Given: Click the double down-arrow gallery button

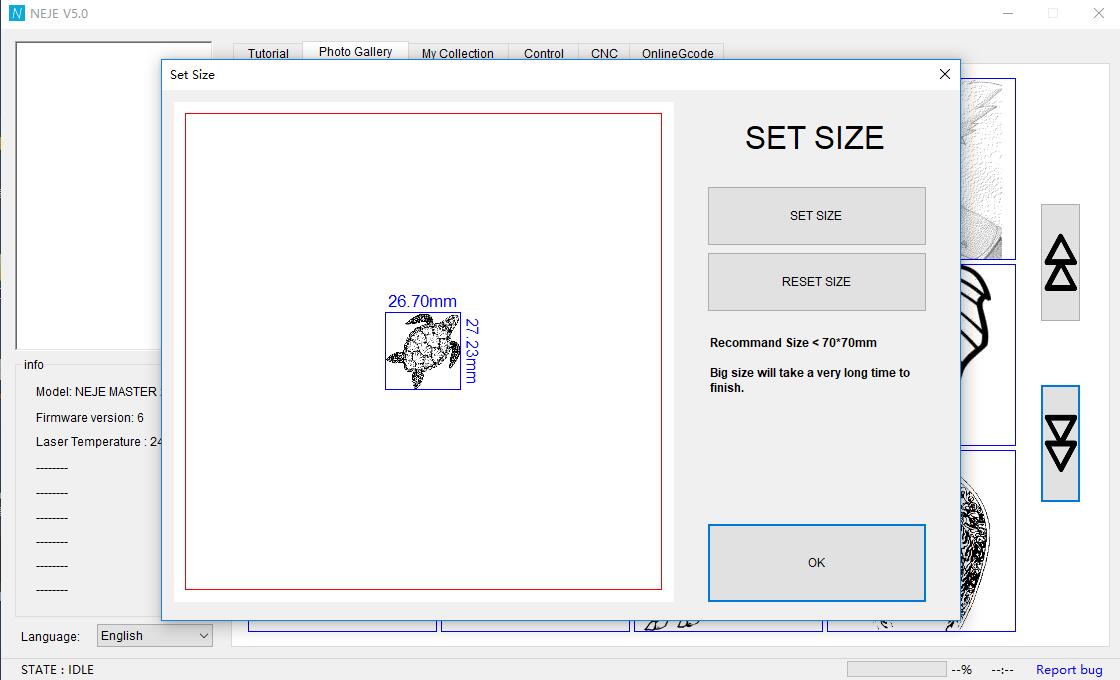Looking at the screenshot, I should tap(1060, 443).
